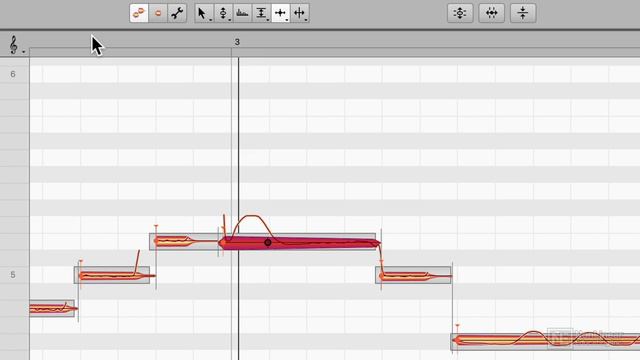The image size is (640, 360).
Task: Click bar 3 in the time ruler
Action: (x=237, y=42)
